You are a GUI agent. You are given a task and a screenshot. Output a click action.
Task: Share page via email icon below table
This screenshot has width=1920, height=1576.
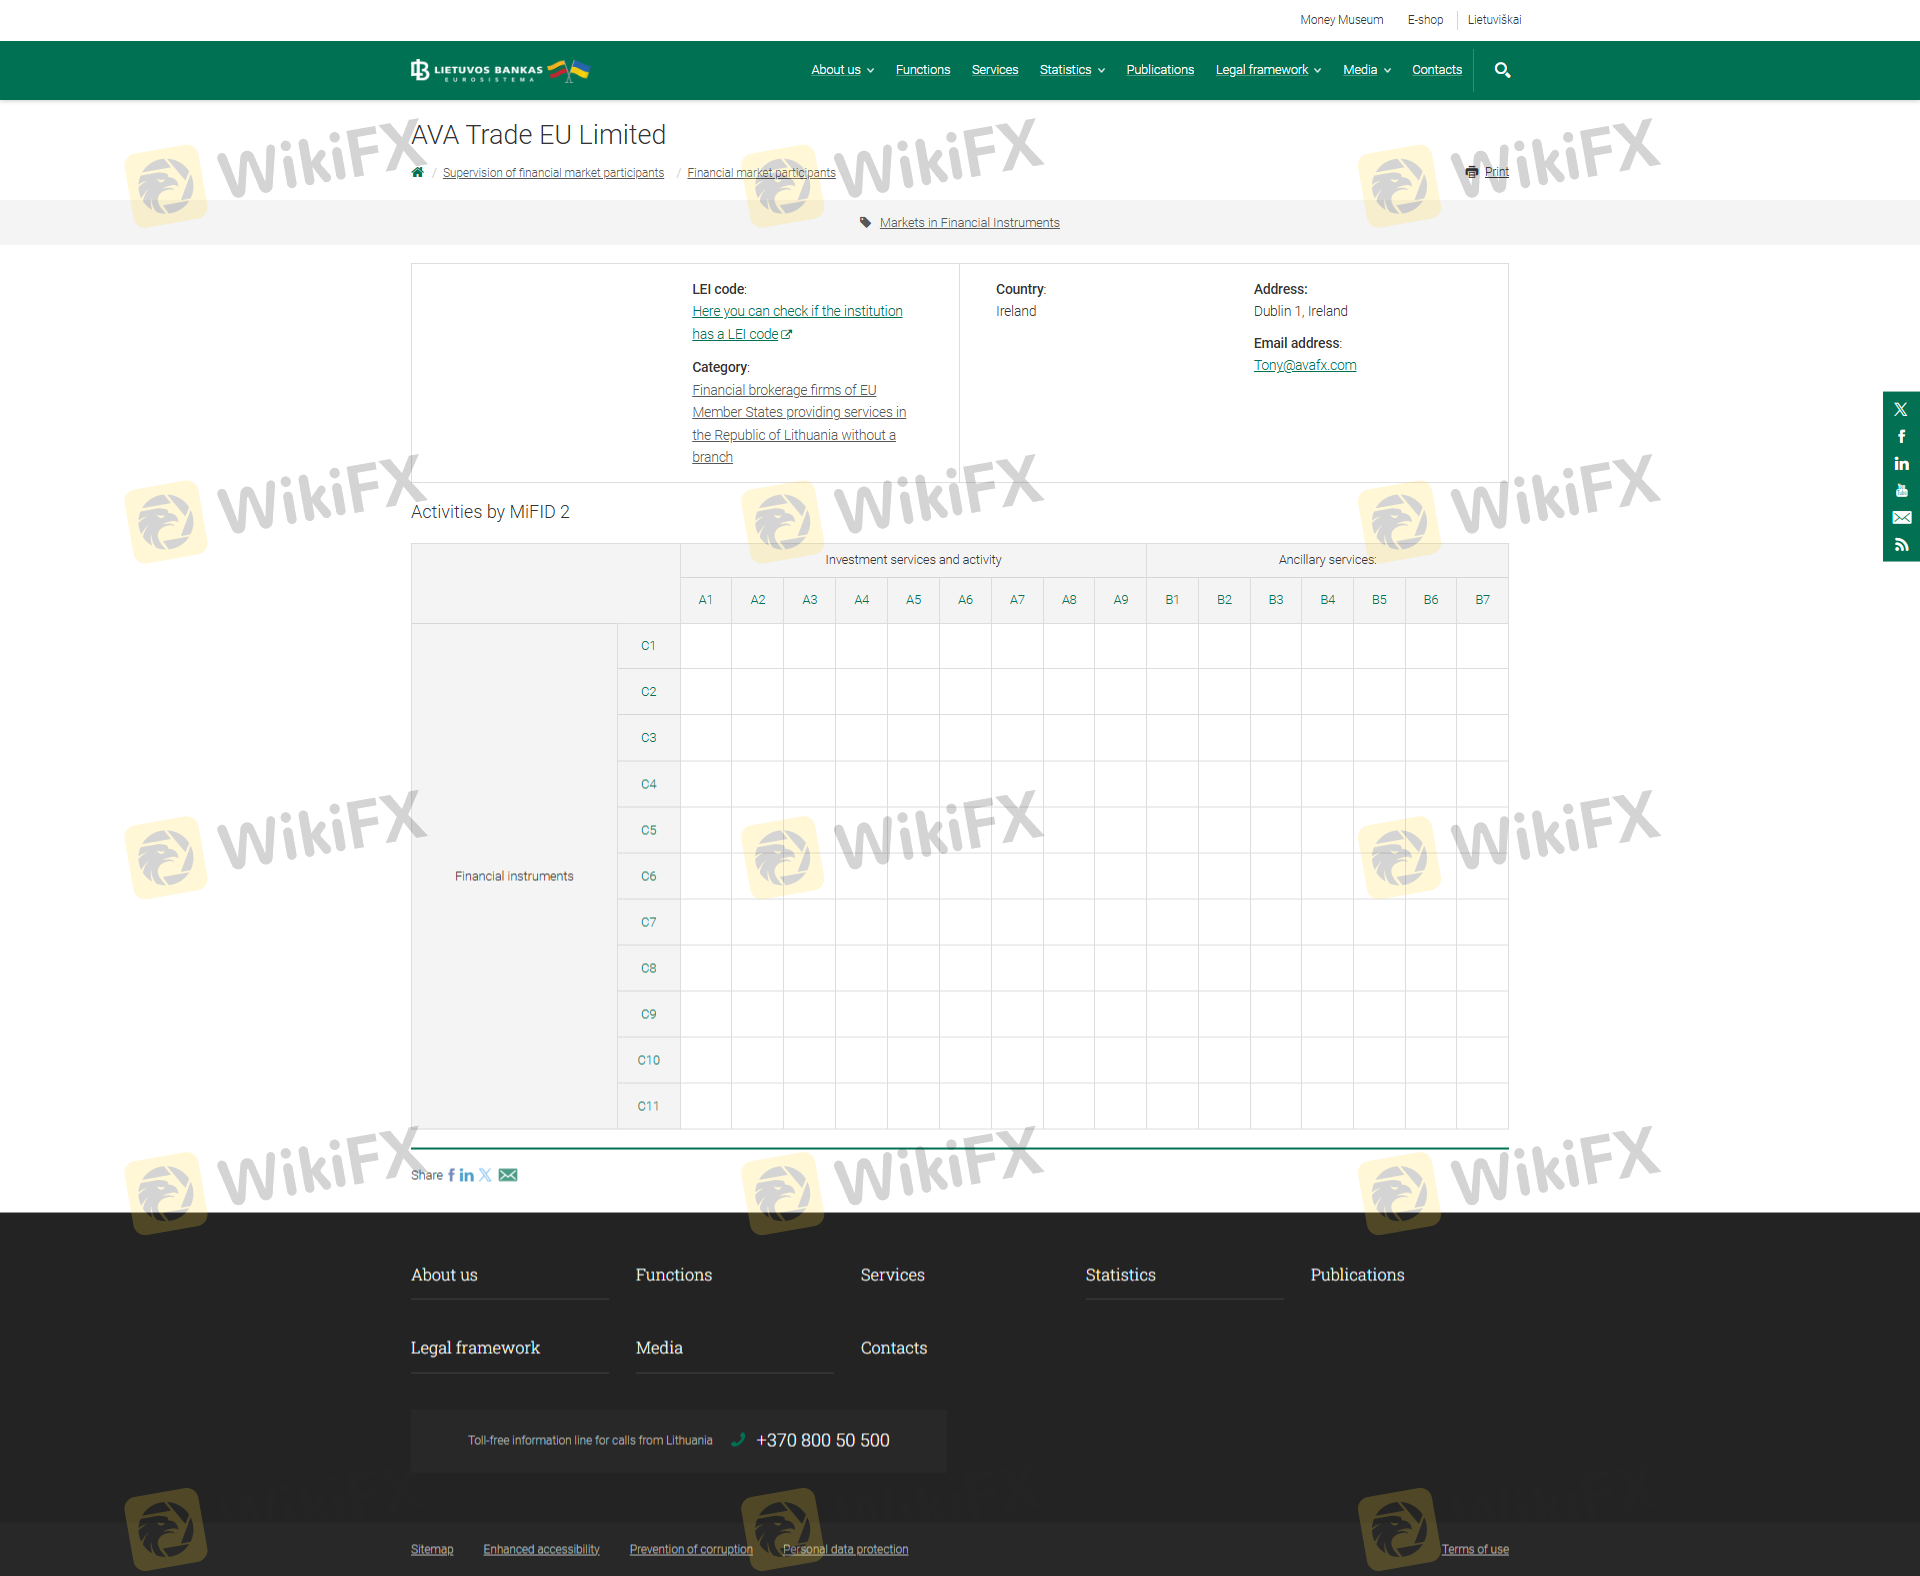click(508, 1175)
